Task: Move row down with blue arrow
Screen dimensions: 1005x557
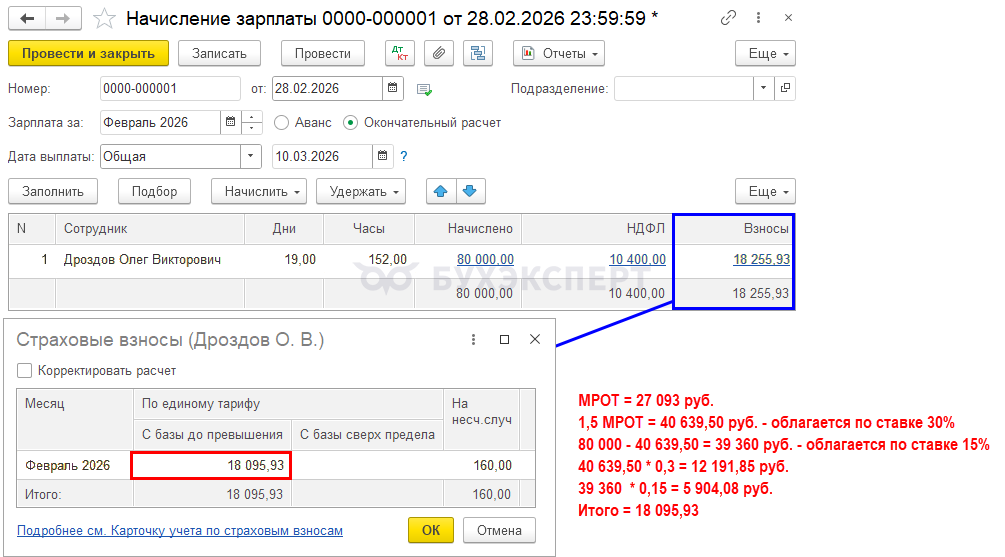Action: (x=470, y=191)
